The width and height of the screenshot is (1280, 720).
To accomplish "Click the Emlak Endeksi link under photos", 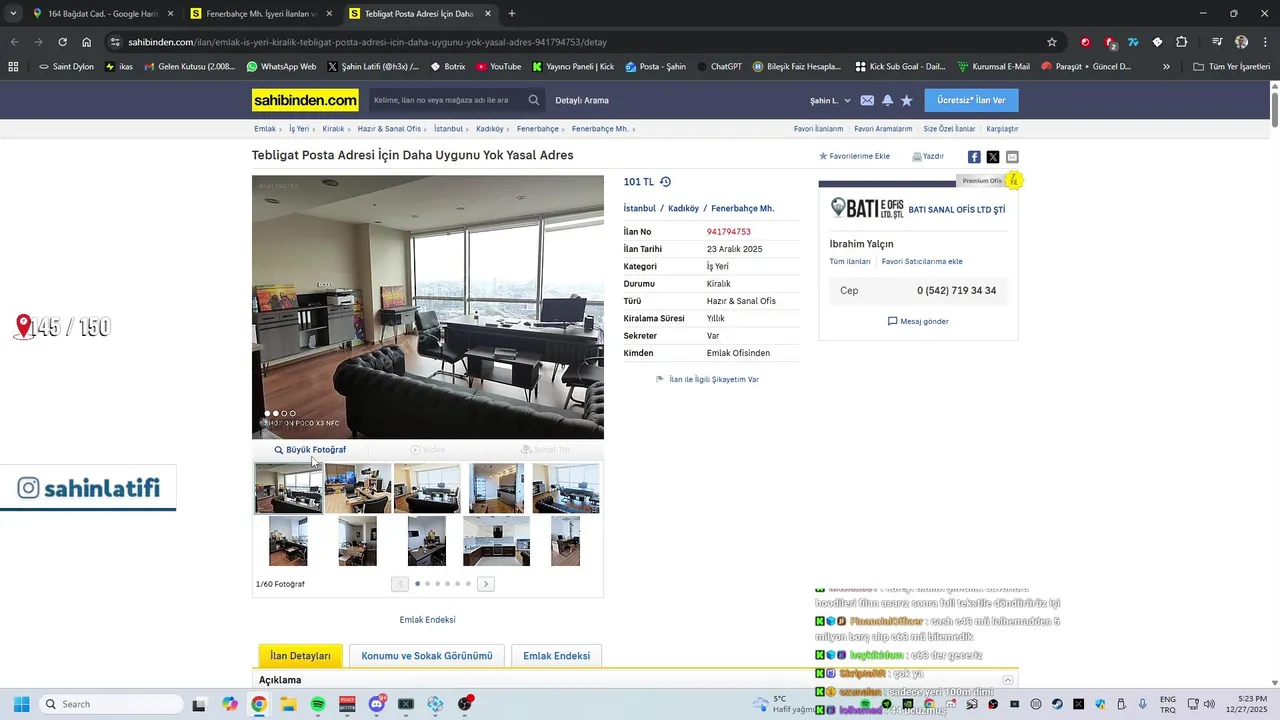I will [427, 620].
